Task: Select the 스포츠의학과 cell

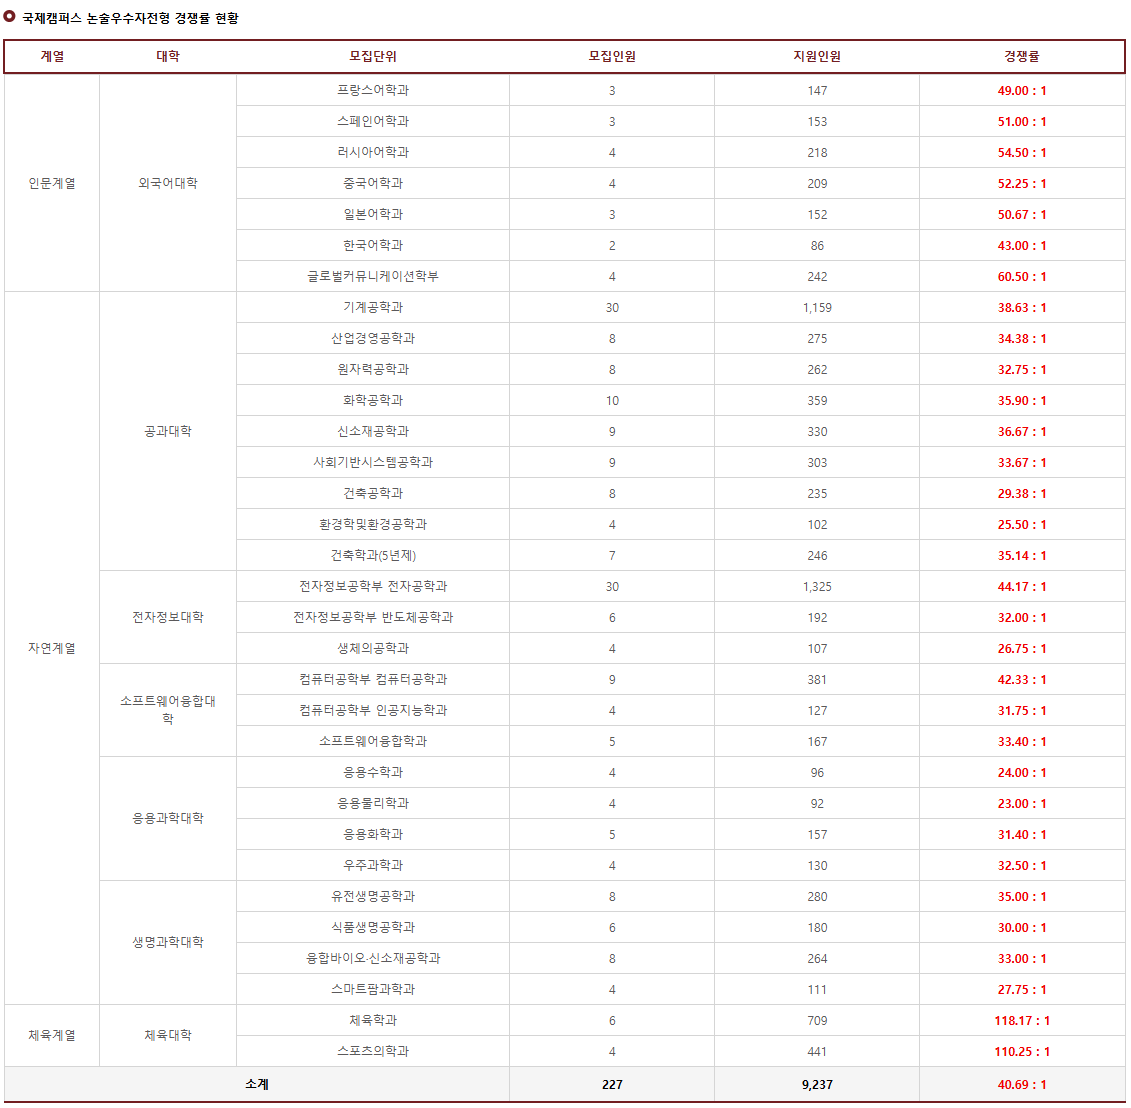Action: (373, 1052)
